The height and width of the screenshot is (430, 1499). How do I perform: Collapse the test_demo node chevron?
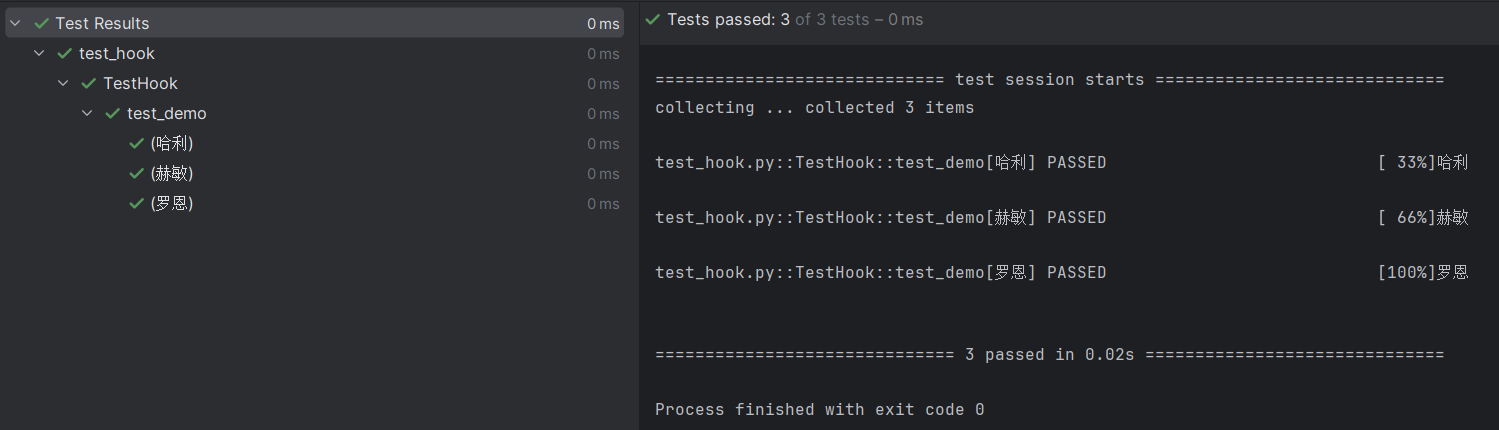click(x=88, y=113)
